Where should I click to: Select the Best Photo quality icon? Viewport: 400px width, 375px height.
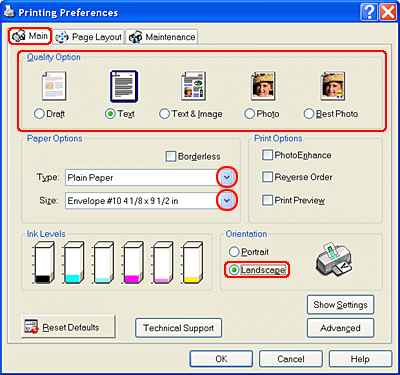[333, 86]
